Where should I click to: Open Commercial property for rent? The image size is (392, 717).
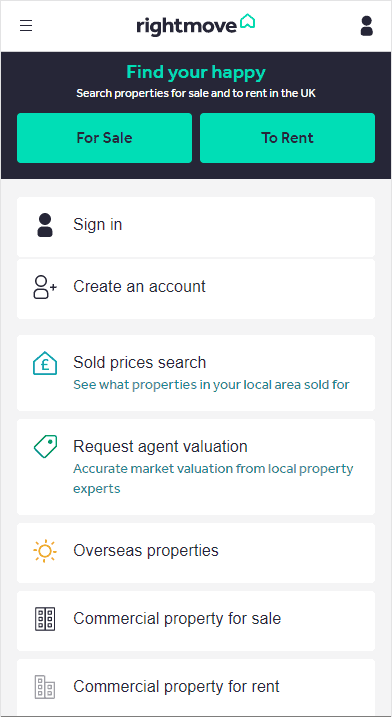click(196, 687)
